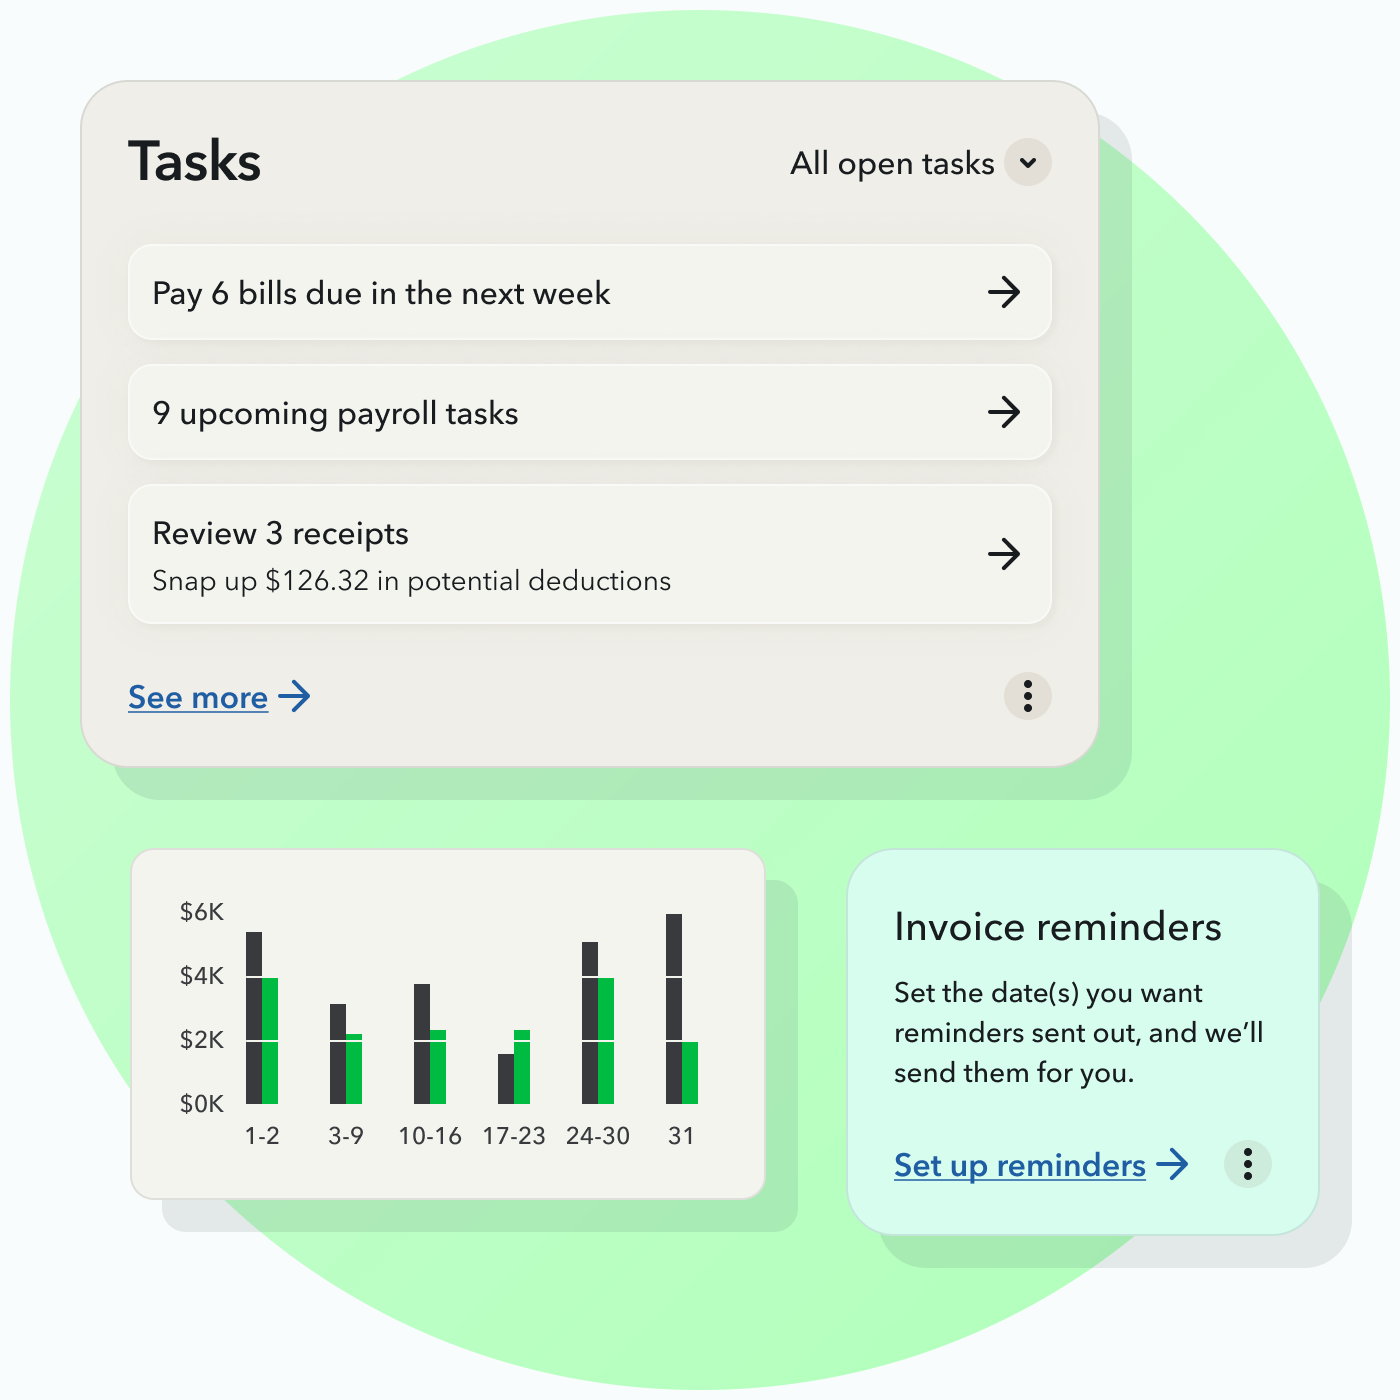Click the green bar for period 17-23
This screenshot has height=1400, width=1400.
pos(522,1067)
